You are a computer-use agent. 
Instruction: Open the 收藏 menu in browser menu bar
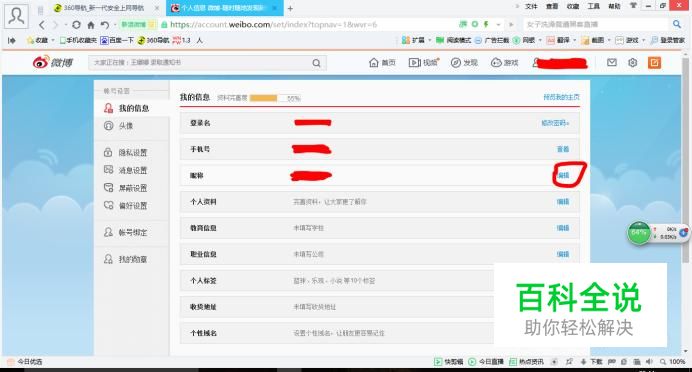[573, 6]
